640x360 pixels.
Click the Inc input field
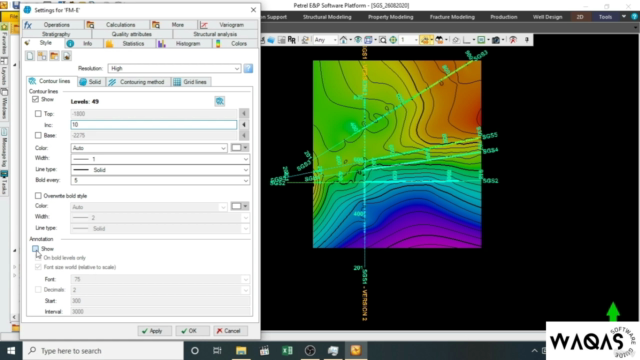pyautogui.click(x=153, y=124)
